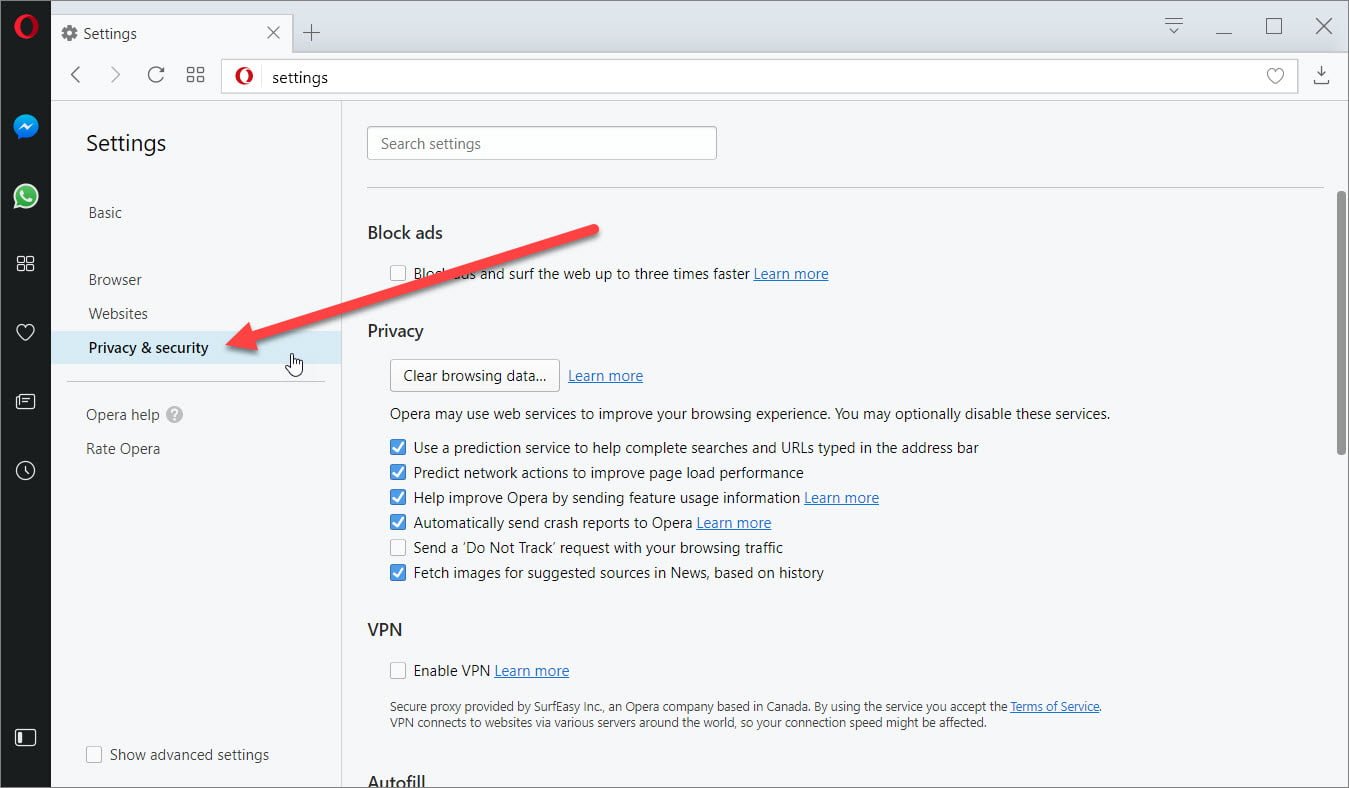Open Speed Dial from the sidebar
Screen dimensions: 1349x788
[x=26, y=264]
